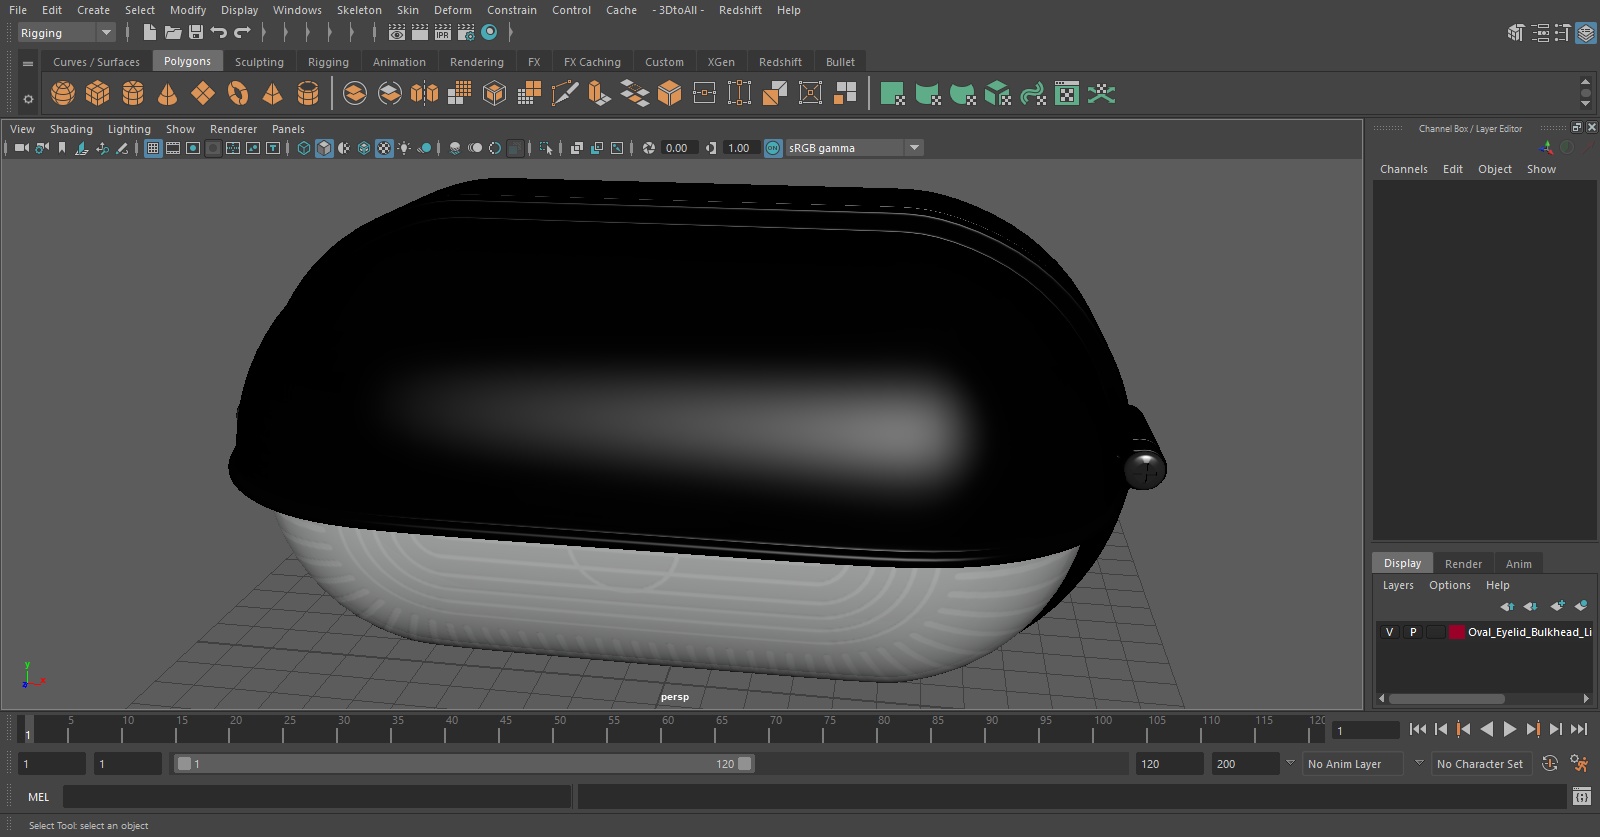Toggle layer visibility V box
The width and height of the screenshot is (1600, 837).
(x=1389, y=632)
